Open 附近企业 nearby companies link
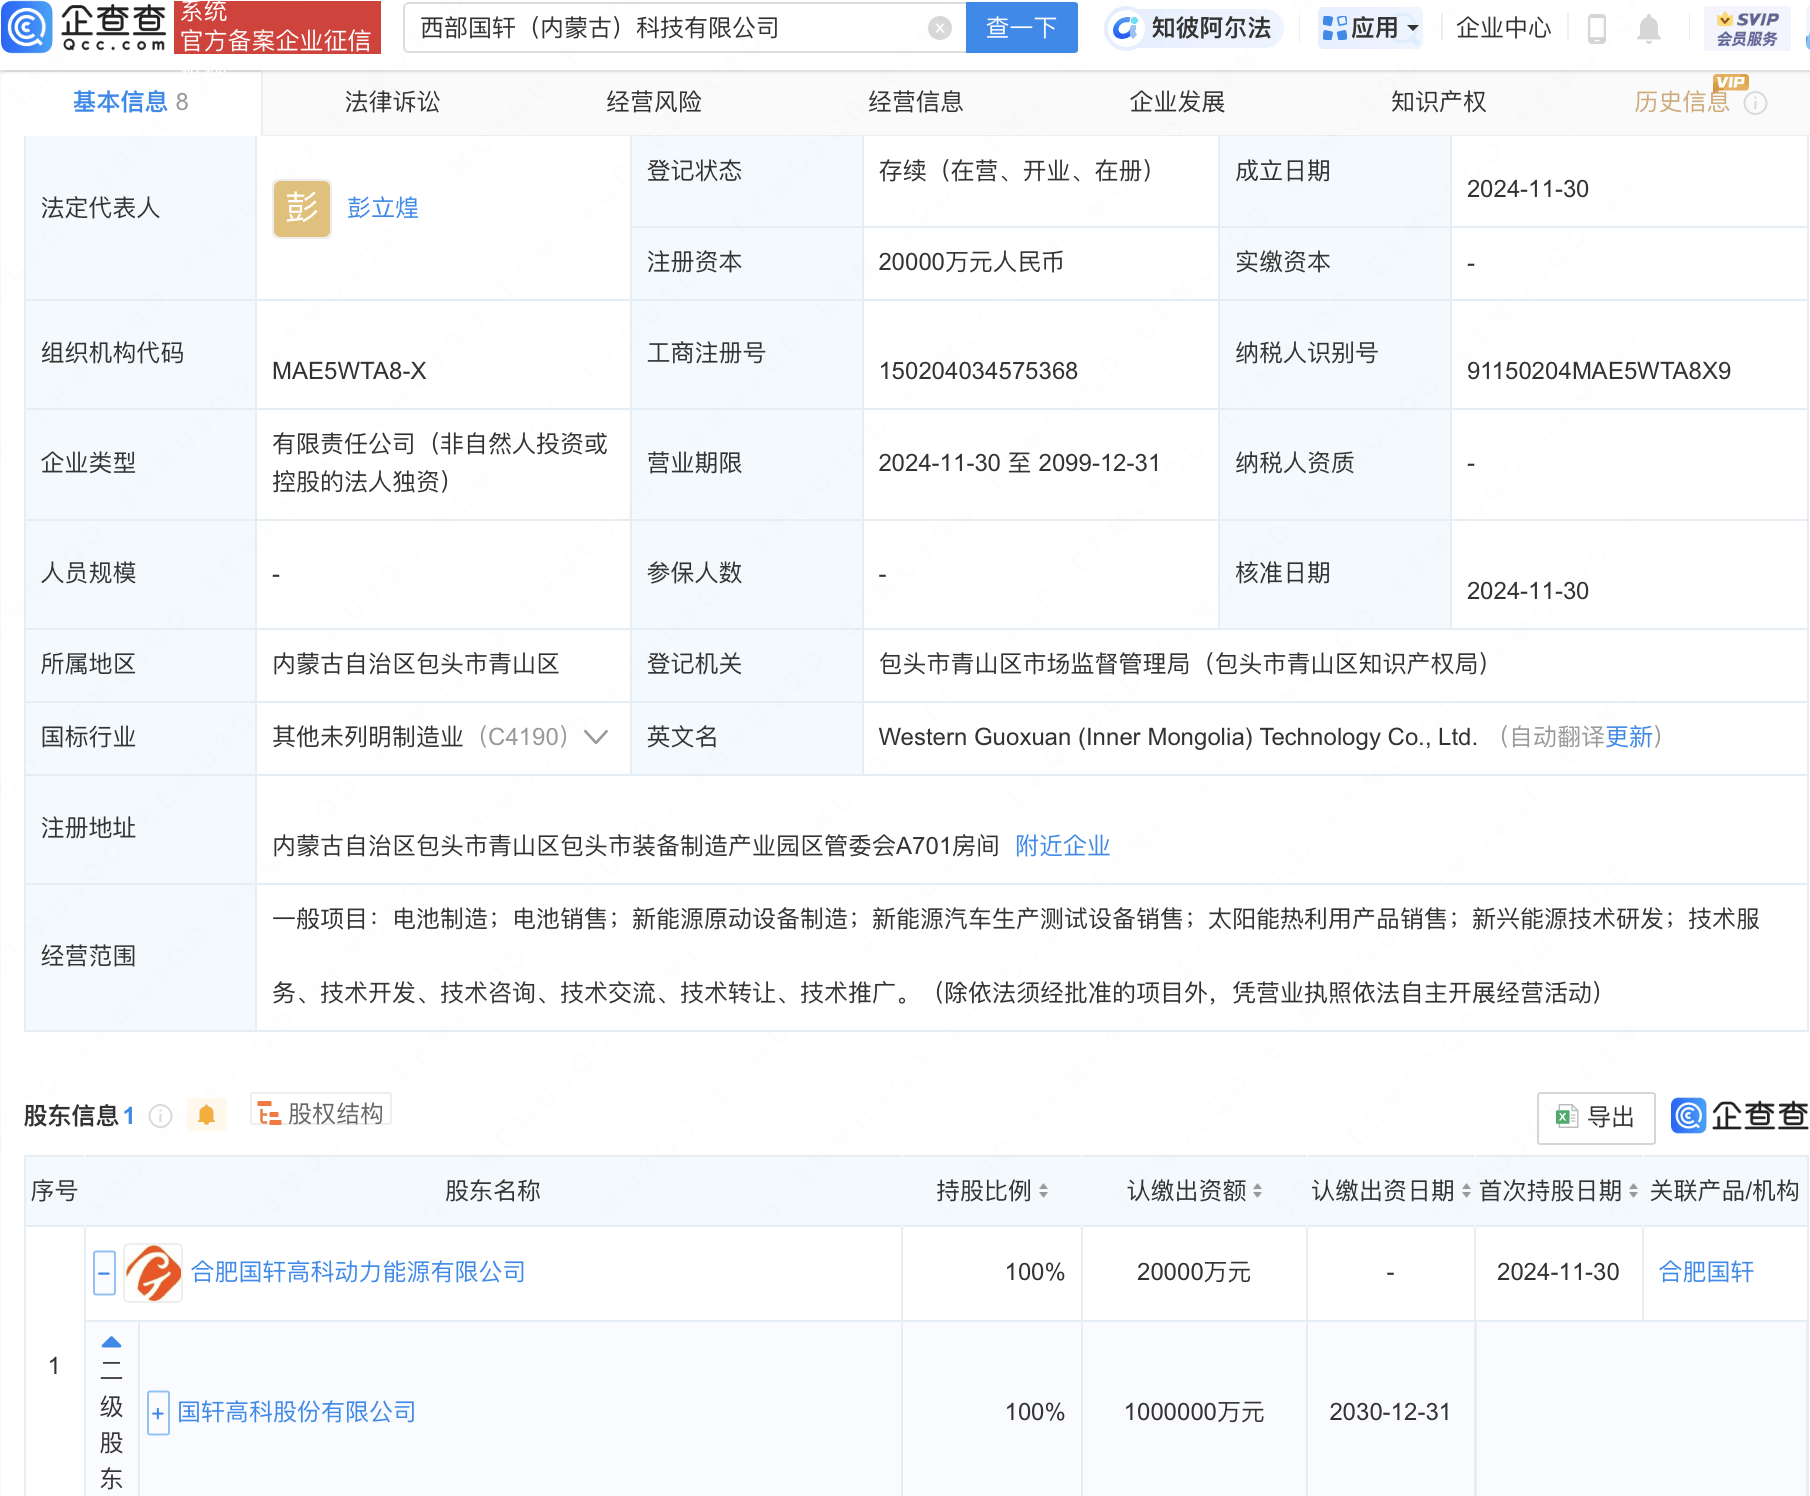The image size is (1810, 1496). click(x=1063, y=846)
